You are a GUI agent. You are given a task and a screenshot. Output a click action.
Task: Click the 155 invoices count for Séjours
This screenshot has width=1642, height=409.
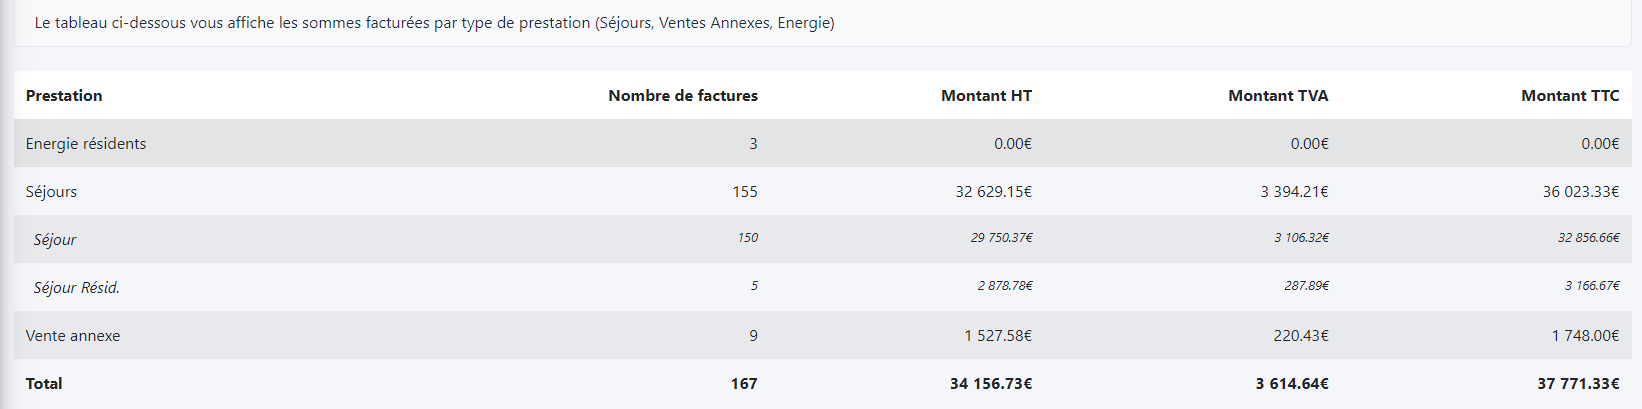(745, 192)
